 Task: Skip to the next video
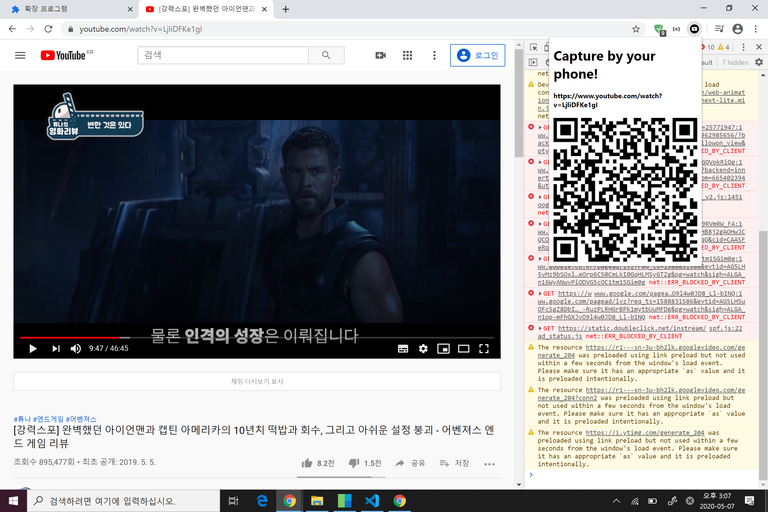point(56,348)
